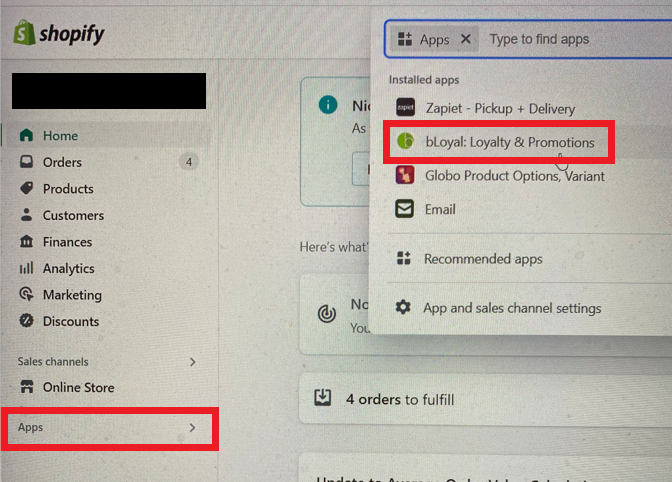Open the 4 orders to fulfill card
Viewport: 672px width, 482px height.
click(485, 399)
